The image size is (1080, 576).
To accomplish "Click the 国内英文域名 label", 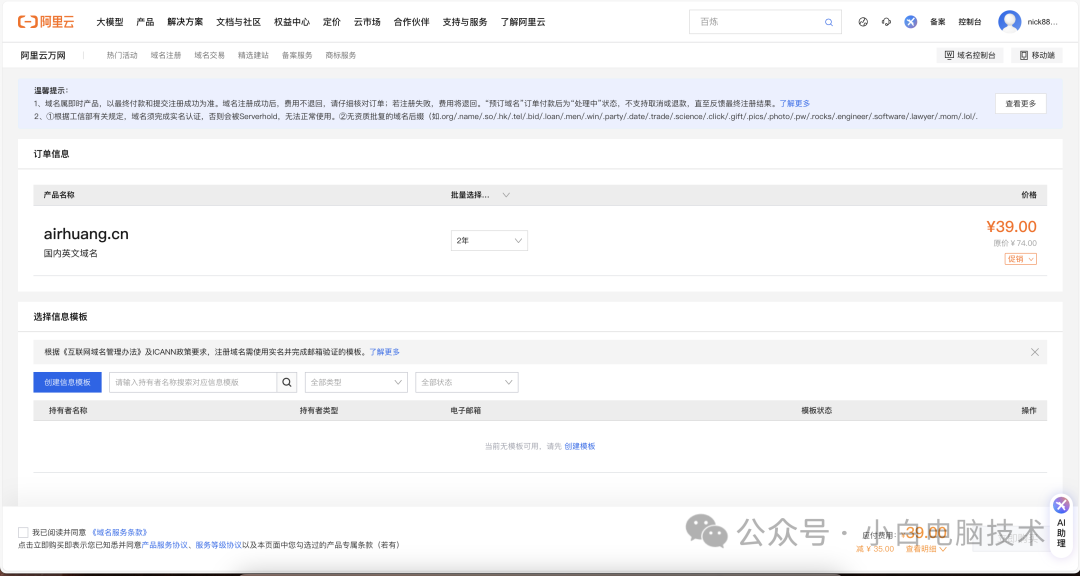I will click(71, 254).
